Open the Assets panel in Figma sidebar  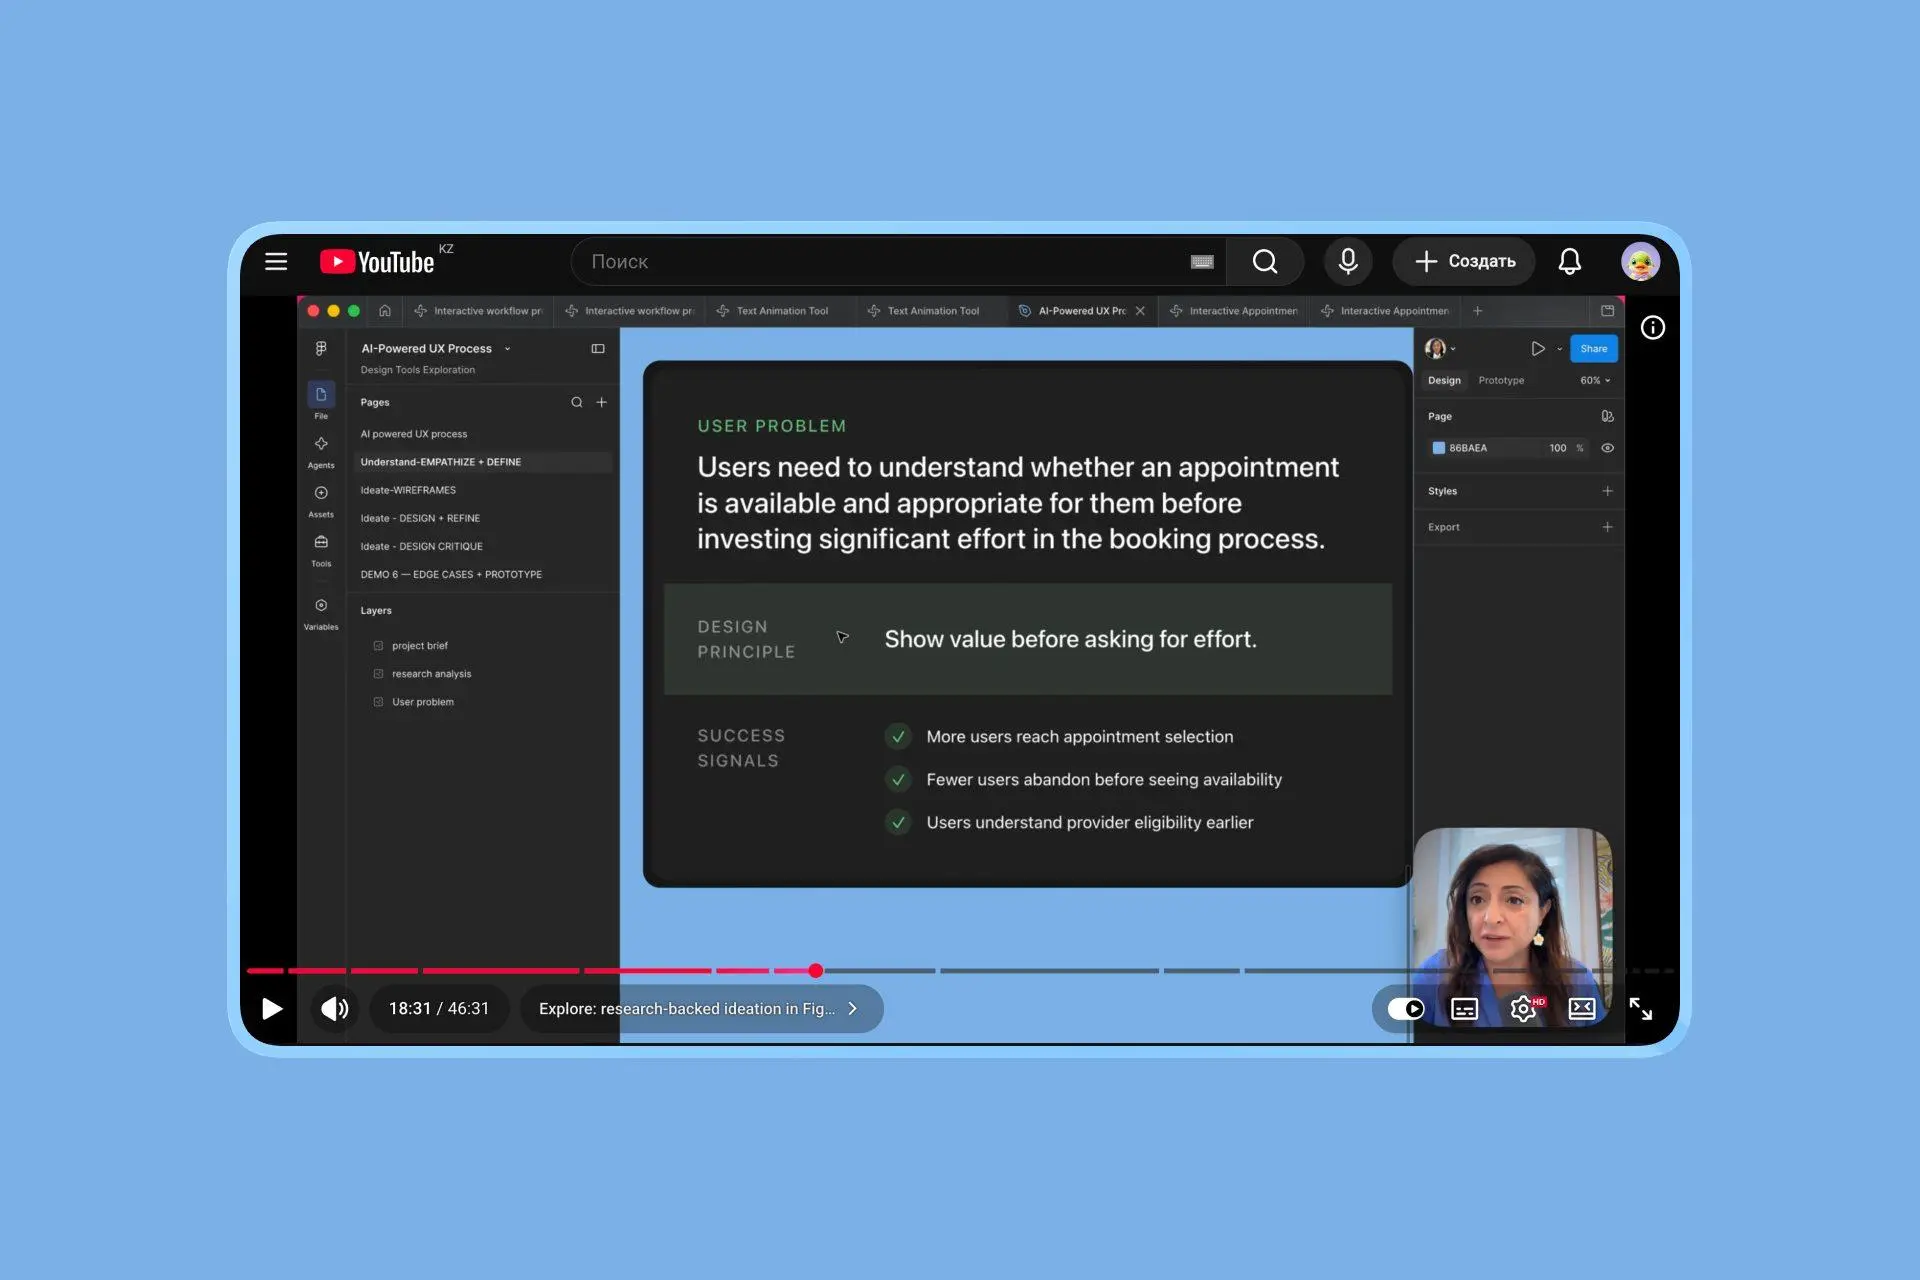[x=321, y=501]
